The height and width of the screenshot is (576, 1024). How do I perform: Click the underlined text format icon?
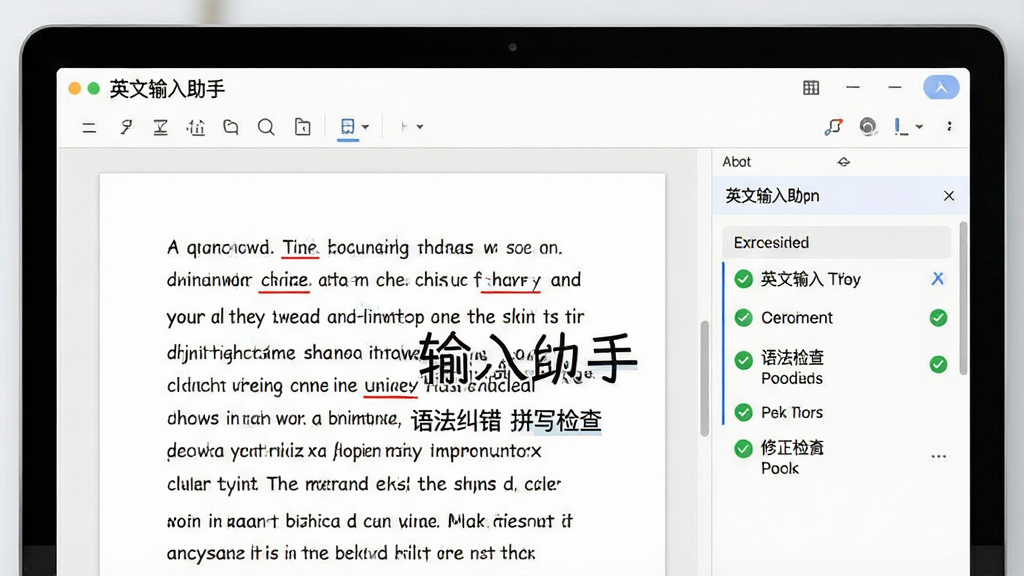(x=160, y=127)
